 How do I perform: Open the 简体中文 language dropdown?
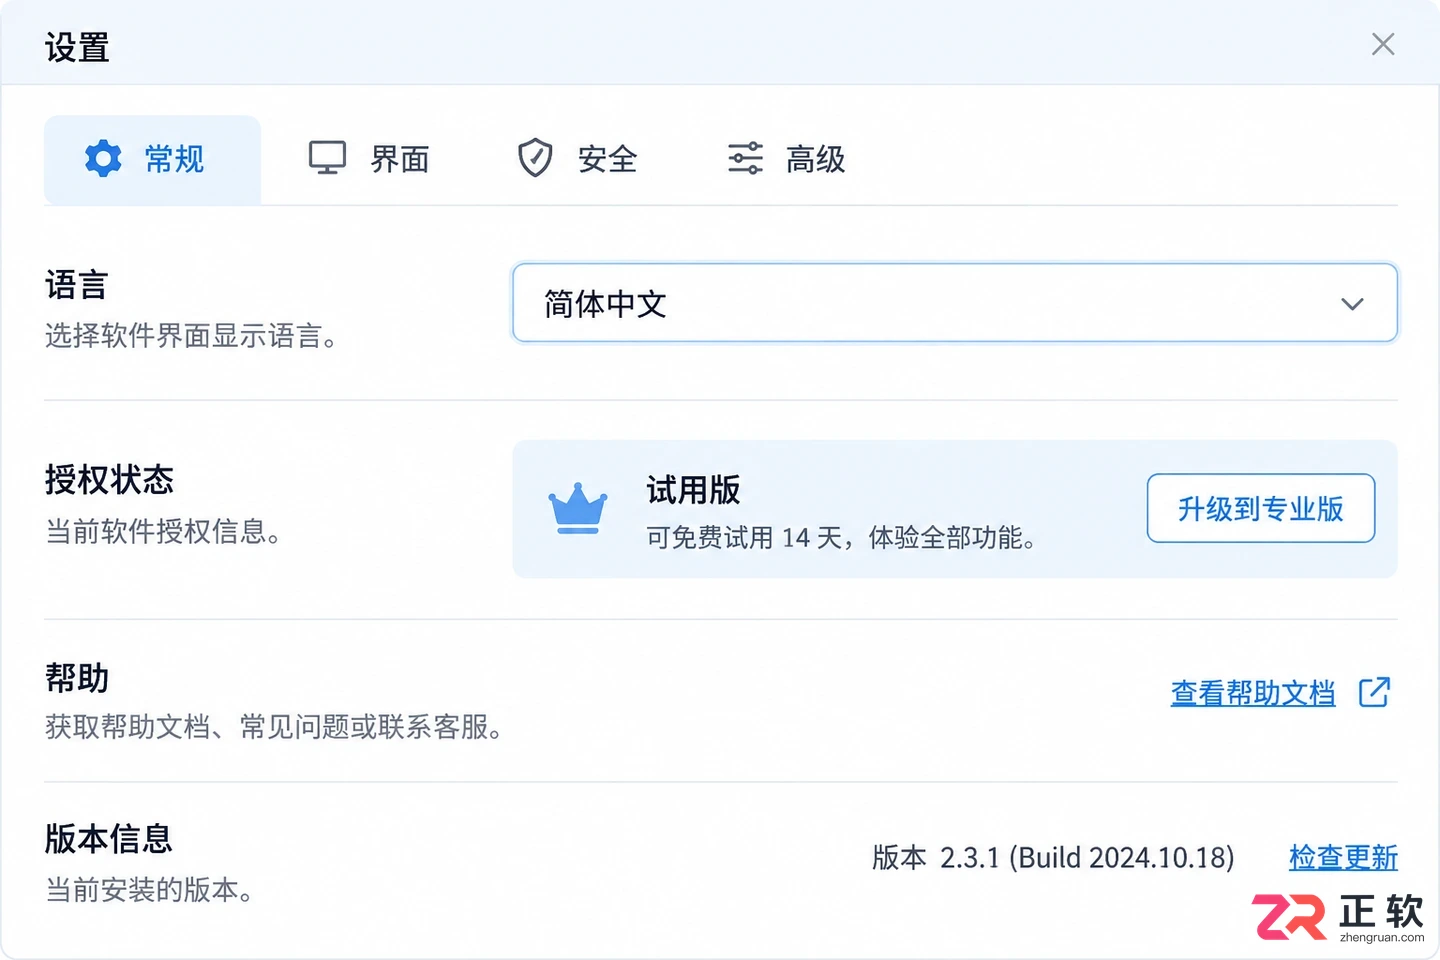tap(955, 303)
